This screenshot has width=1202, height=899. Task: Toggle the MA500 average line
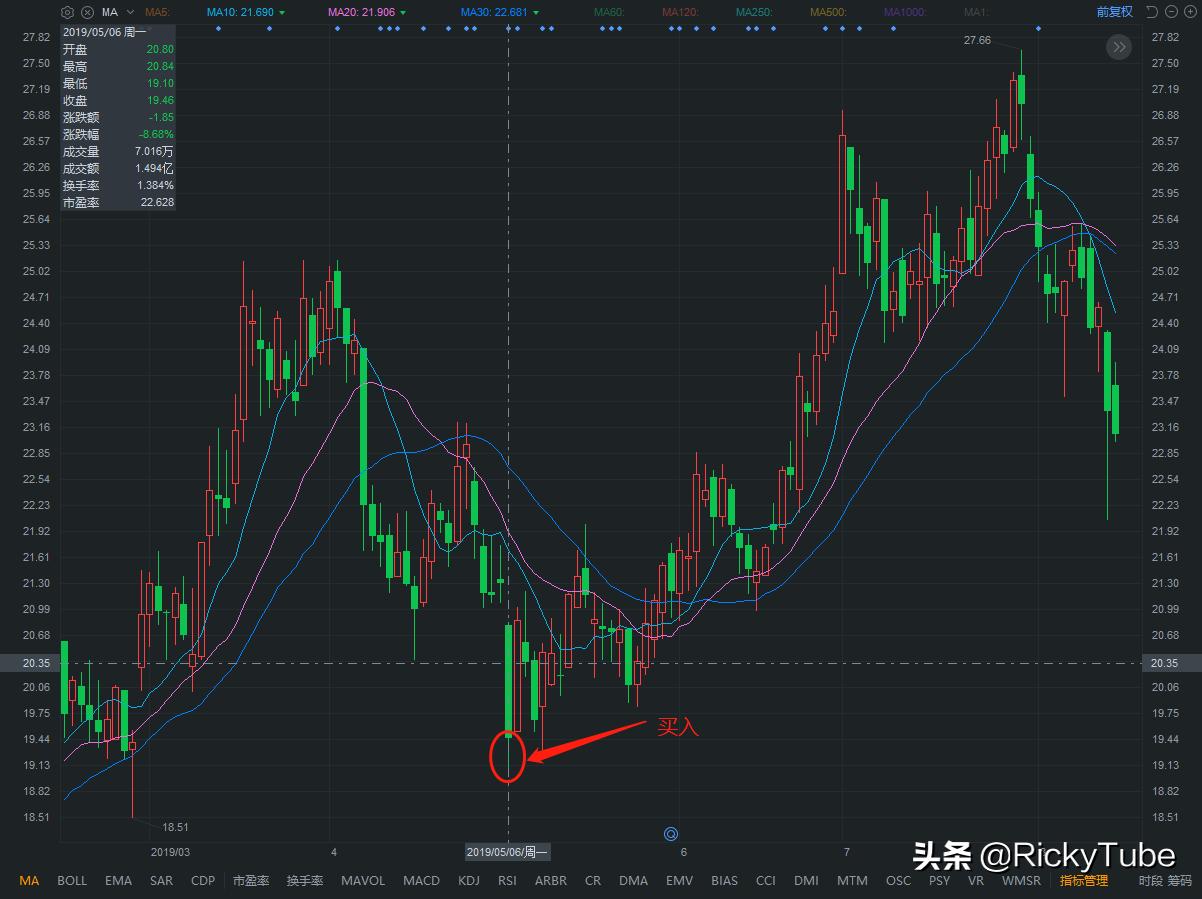[828, 12]
